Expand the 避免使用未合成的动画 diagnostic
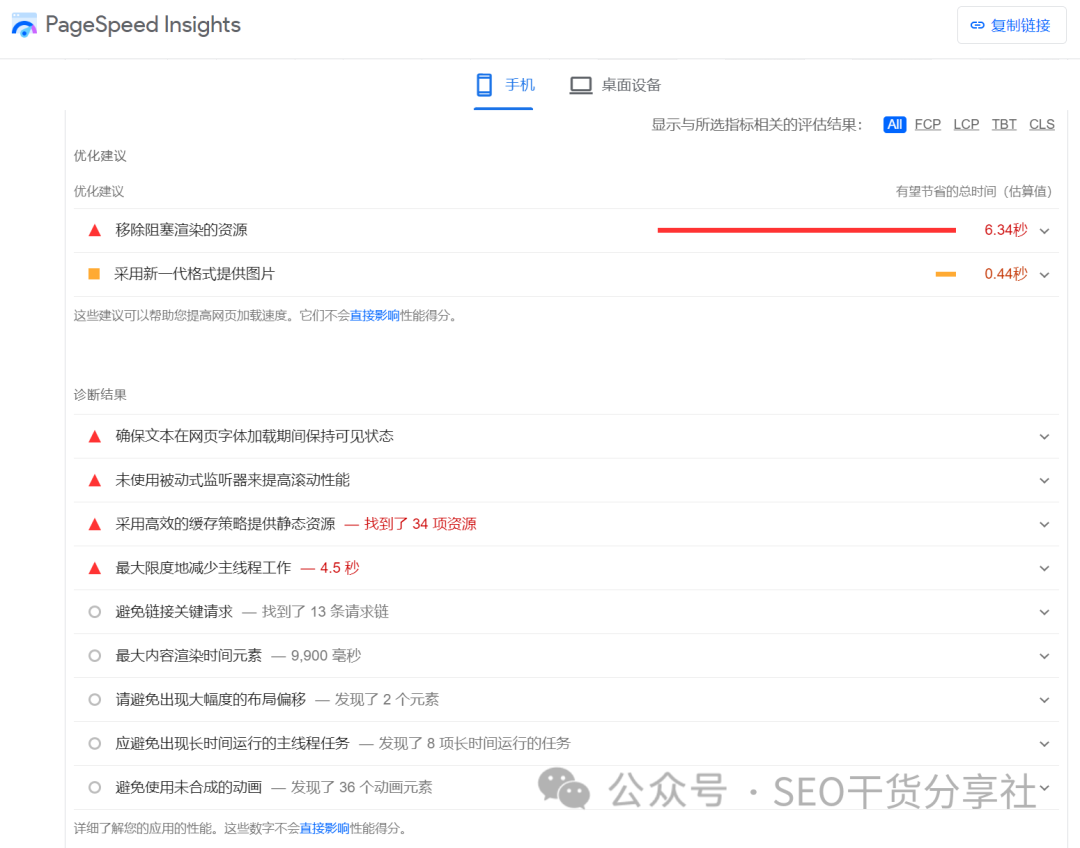This screenshot has width=1080, height=848. point(1044,787)
